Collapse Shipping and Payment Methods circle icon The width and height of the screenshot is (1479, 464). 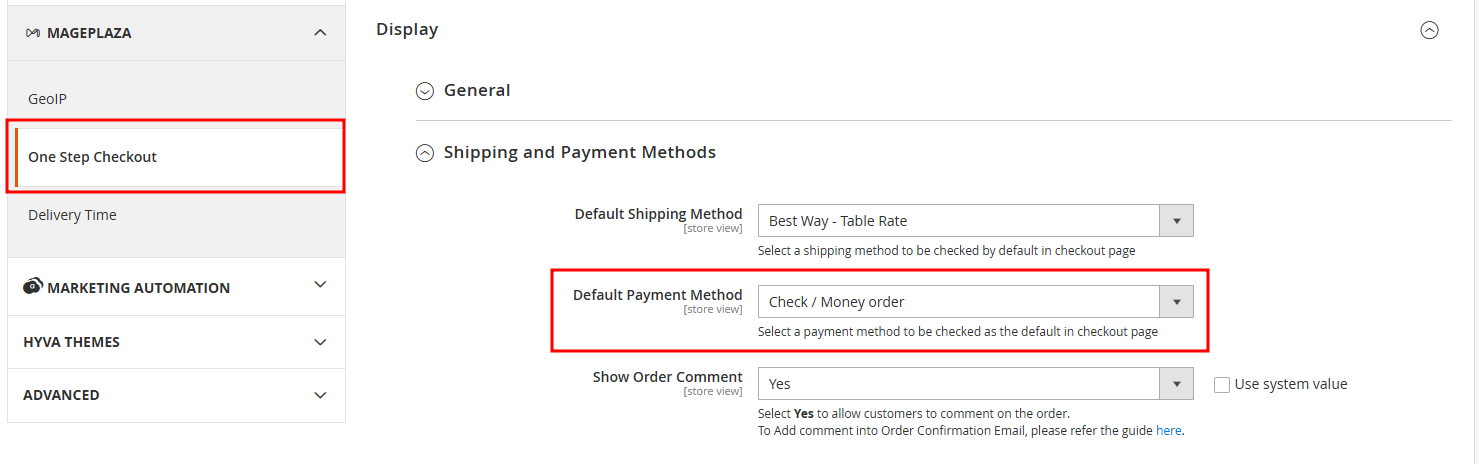425,153
